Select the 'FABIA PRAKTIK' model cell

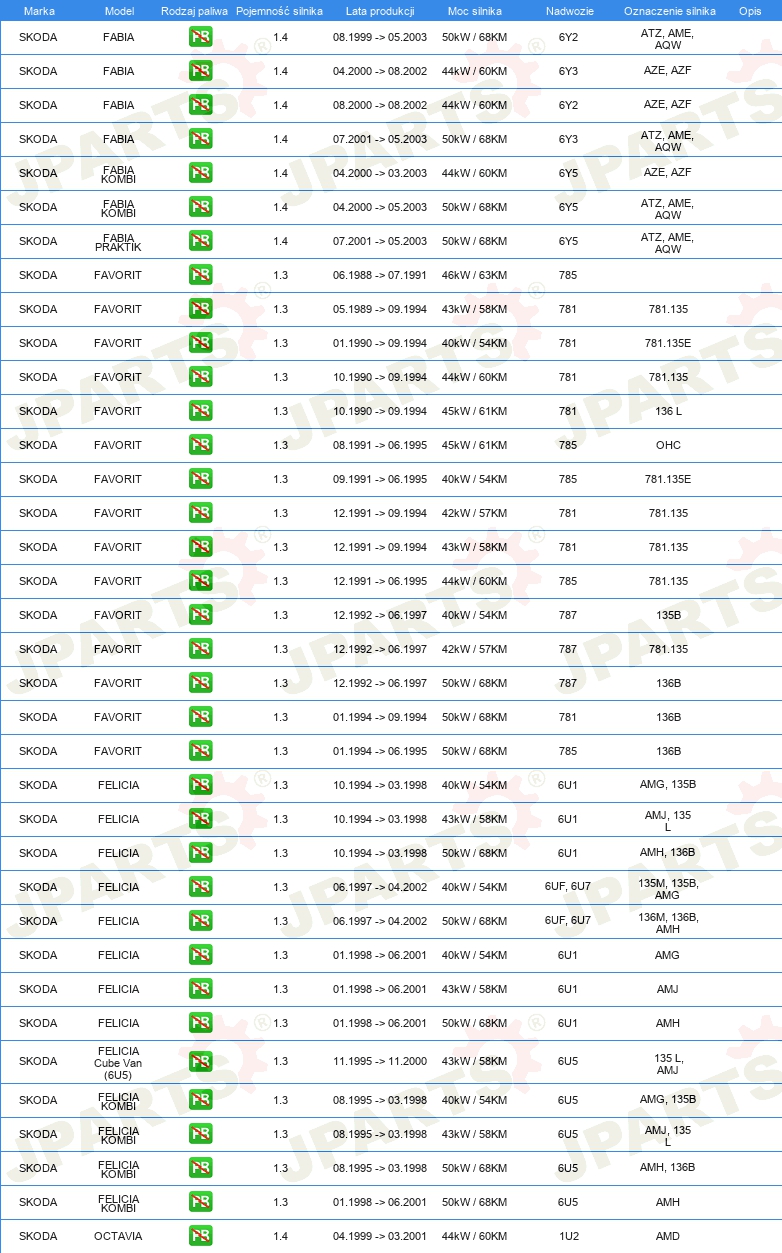coord(118,241)
